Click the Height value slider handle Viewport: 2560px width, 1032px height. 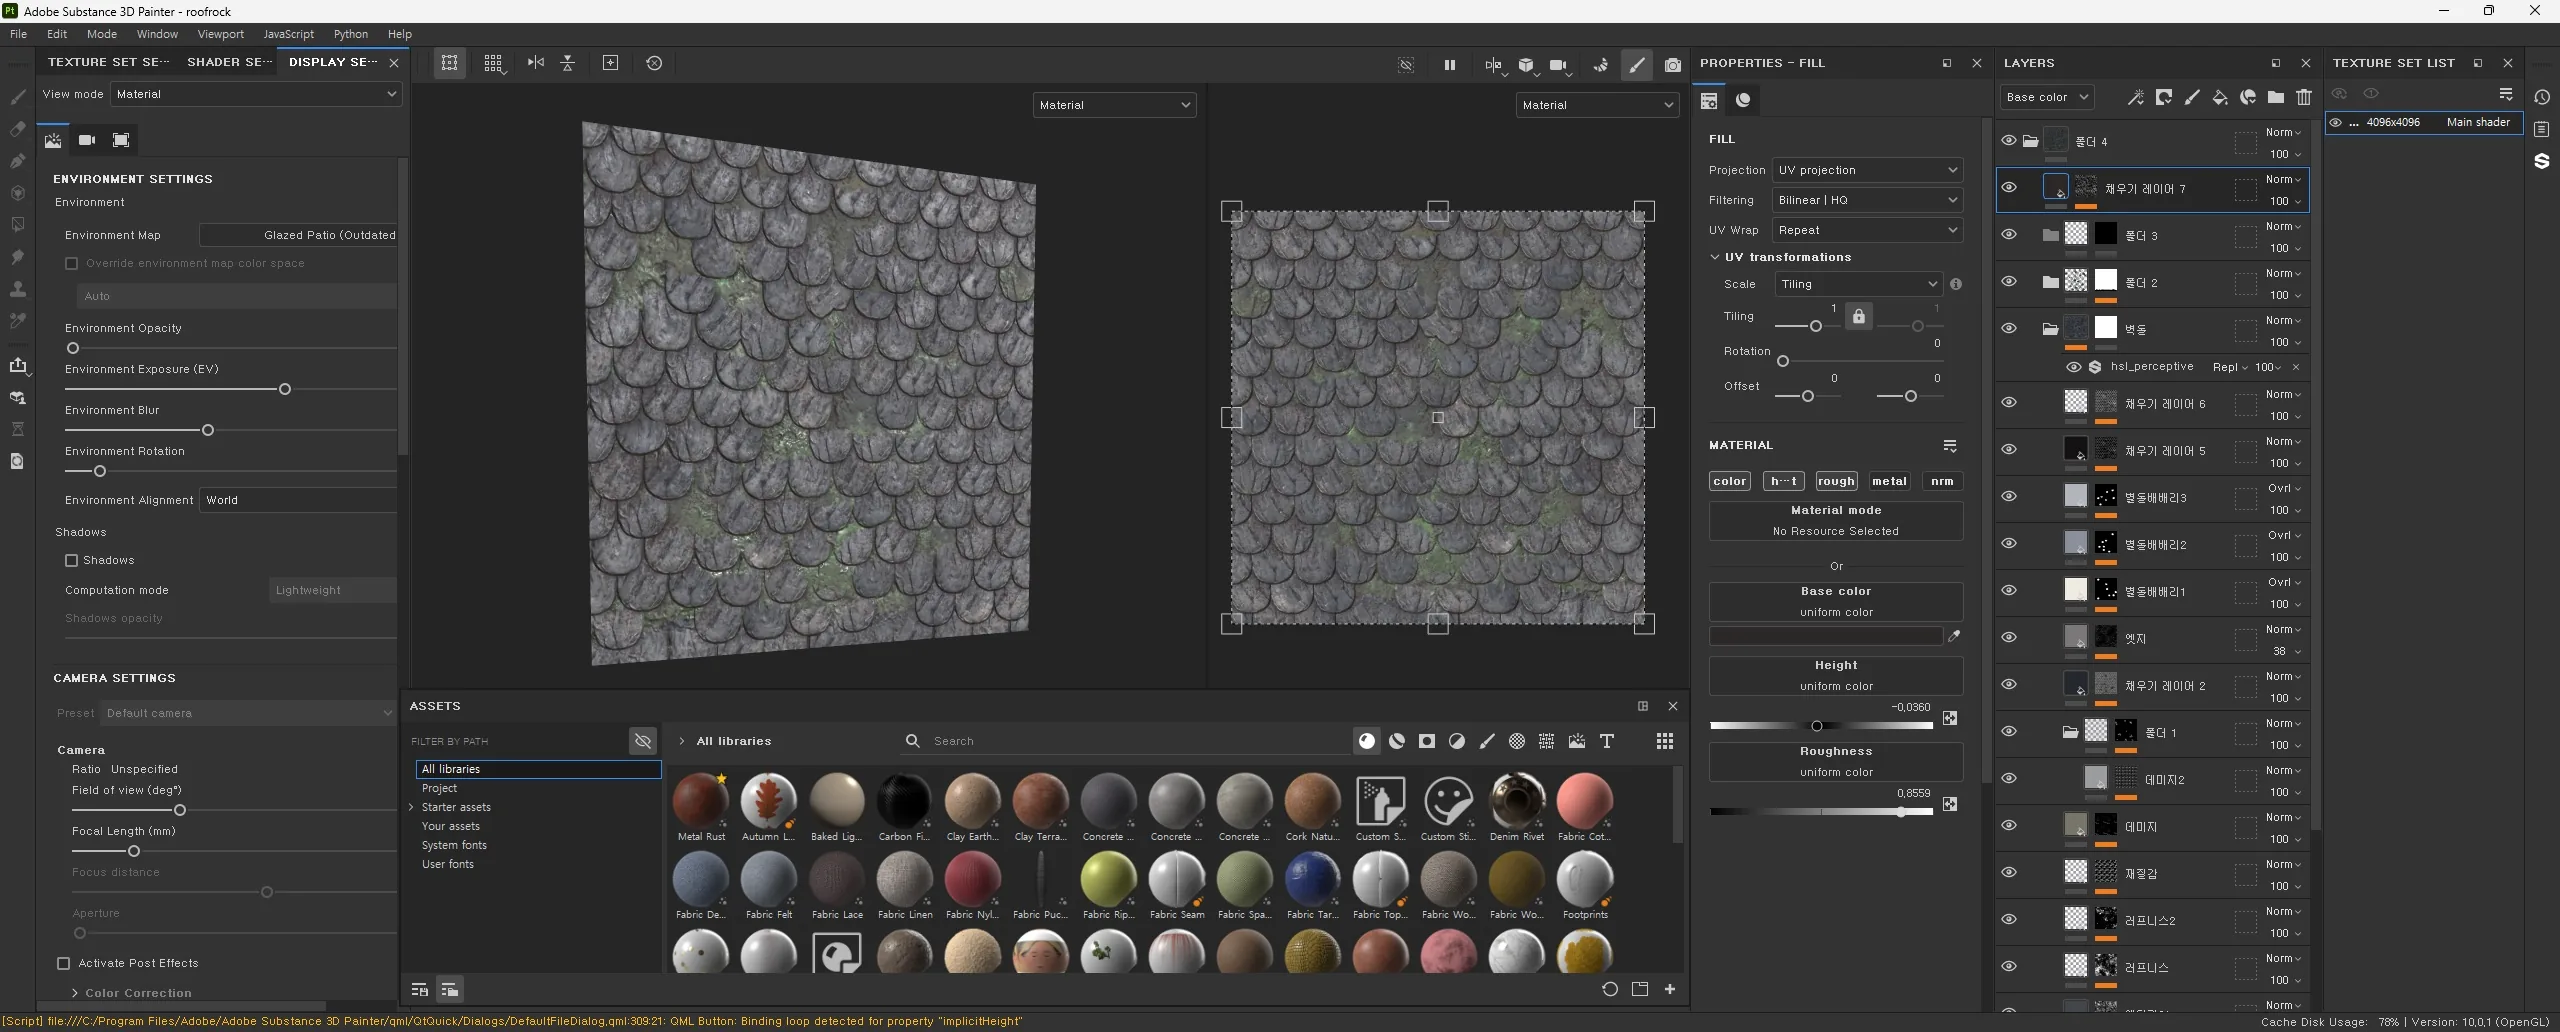1817,727
